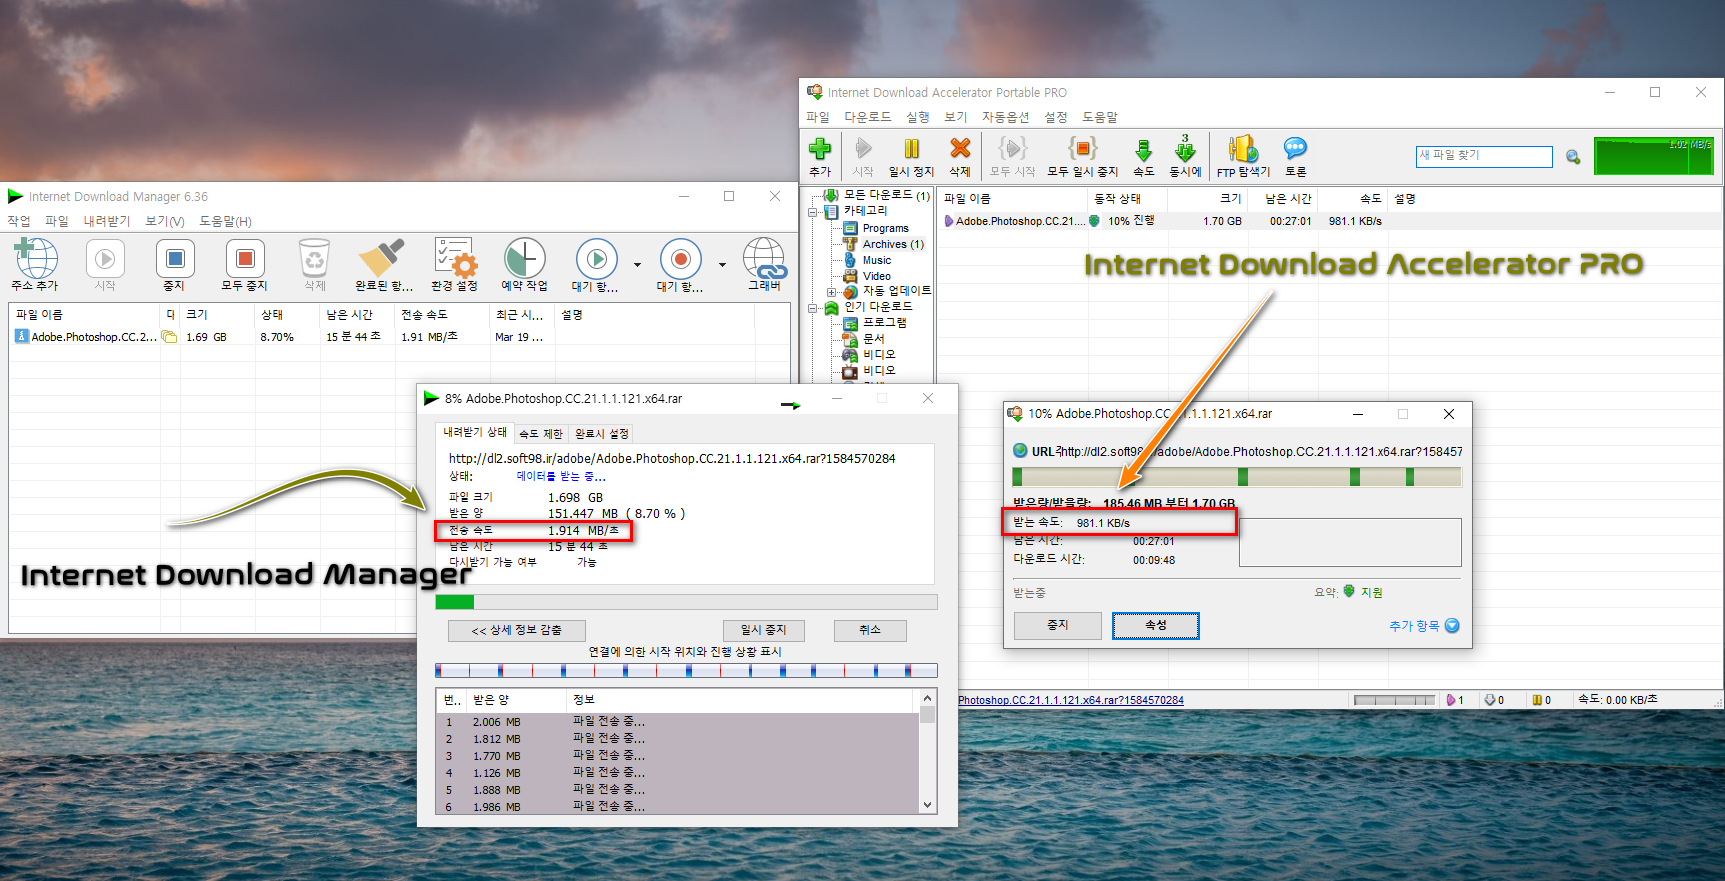Click the greyed 시작 icon in Accelerator toolbar
Viewport: 1725px width, 881px height.
coord(863,149)
